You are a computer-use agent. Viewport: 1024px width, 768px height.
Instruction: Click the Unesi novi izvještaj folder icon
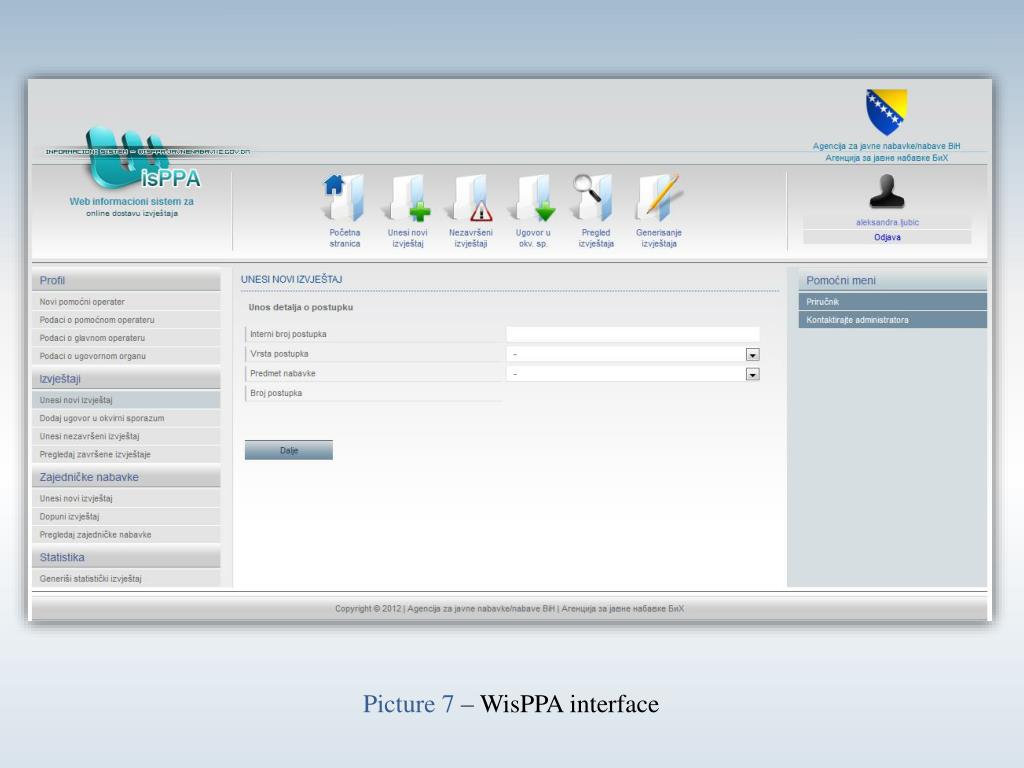click(407, 197)
